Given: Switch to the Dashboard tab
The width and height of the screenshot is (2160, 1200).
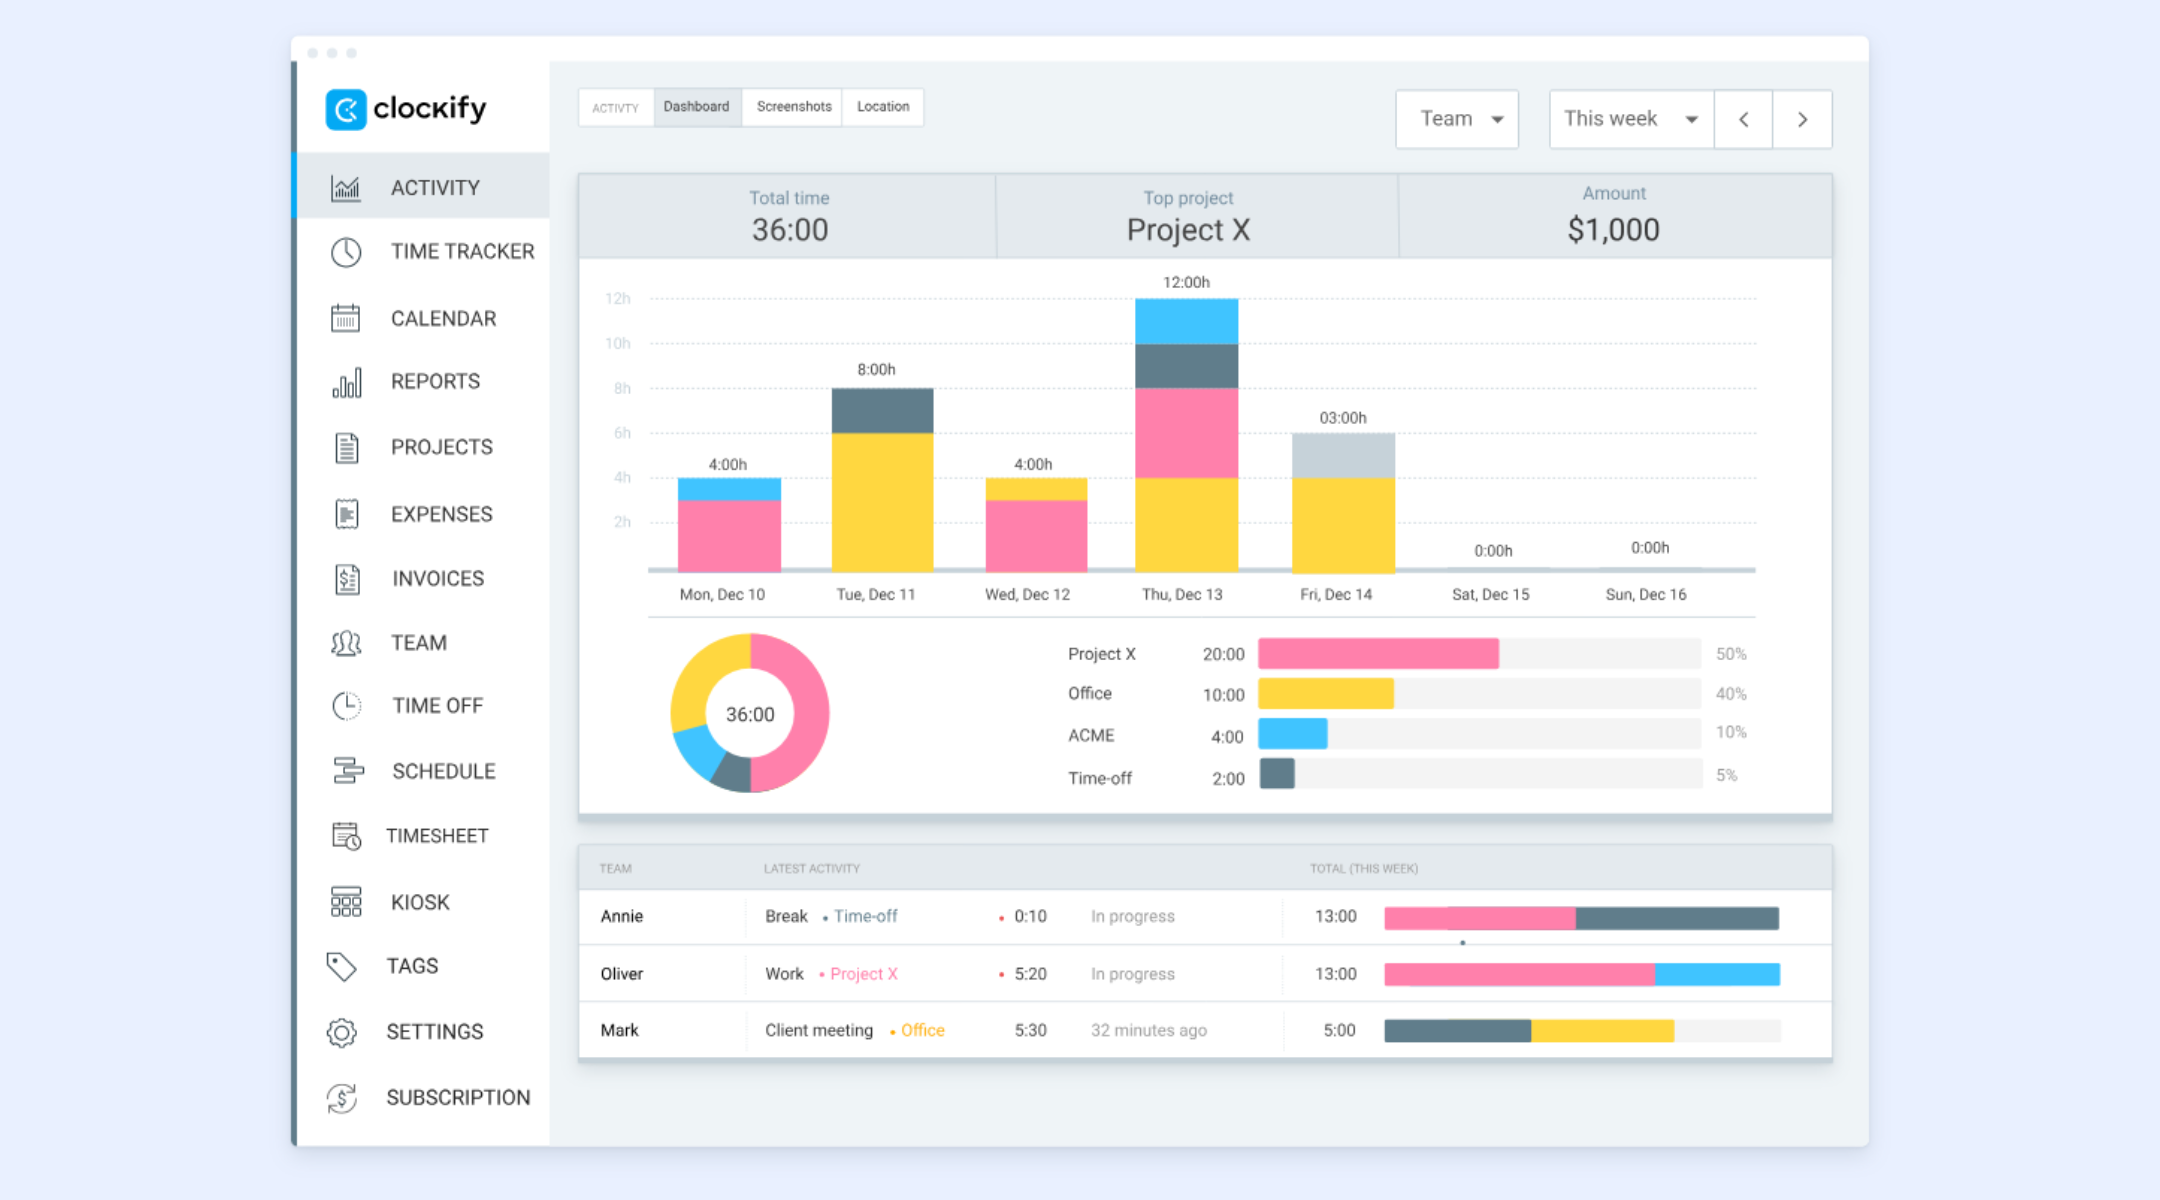Looking at the screenshot, I should (x=697, y=107).
